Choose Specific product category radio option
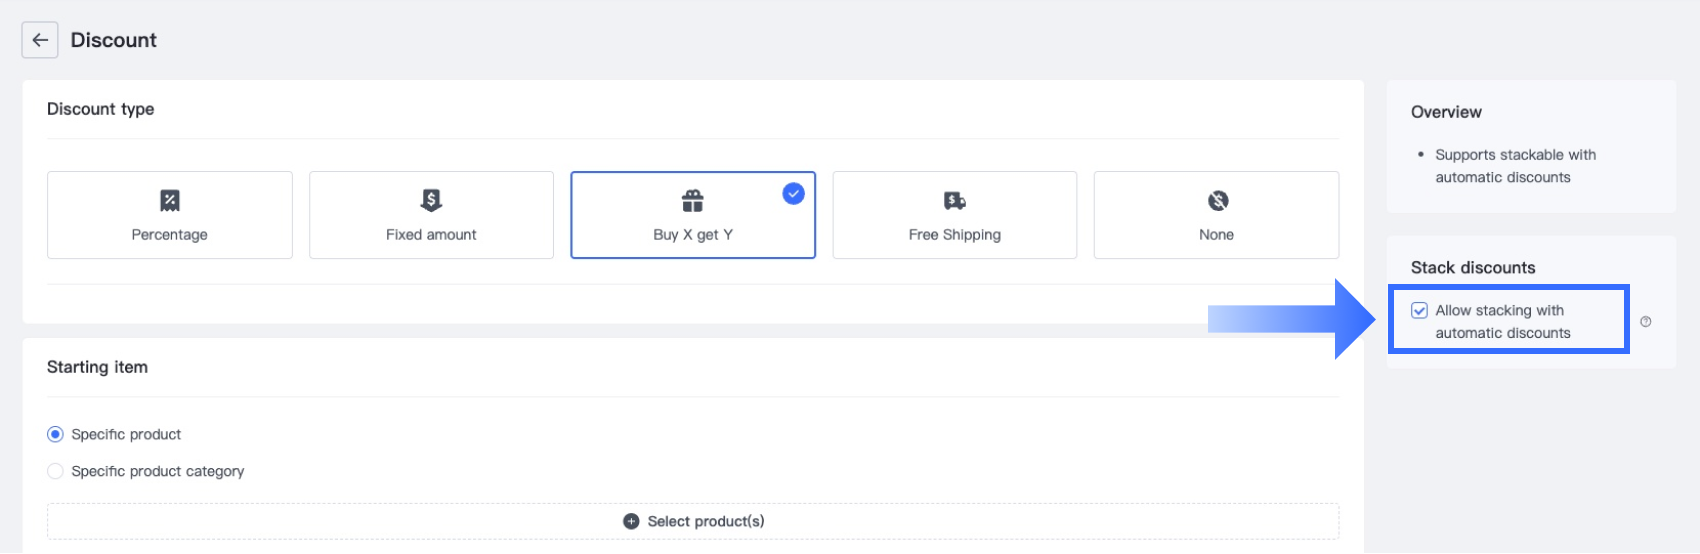 pos(56,471)
